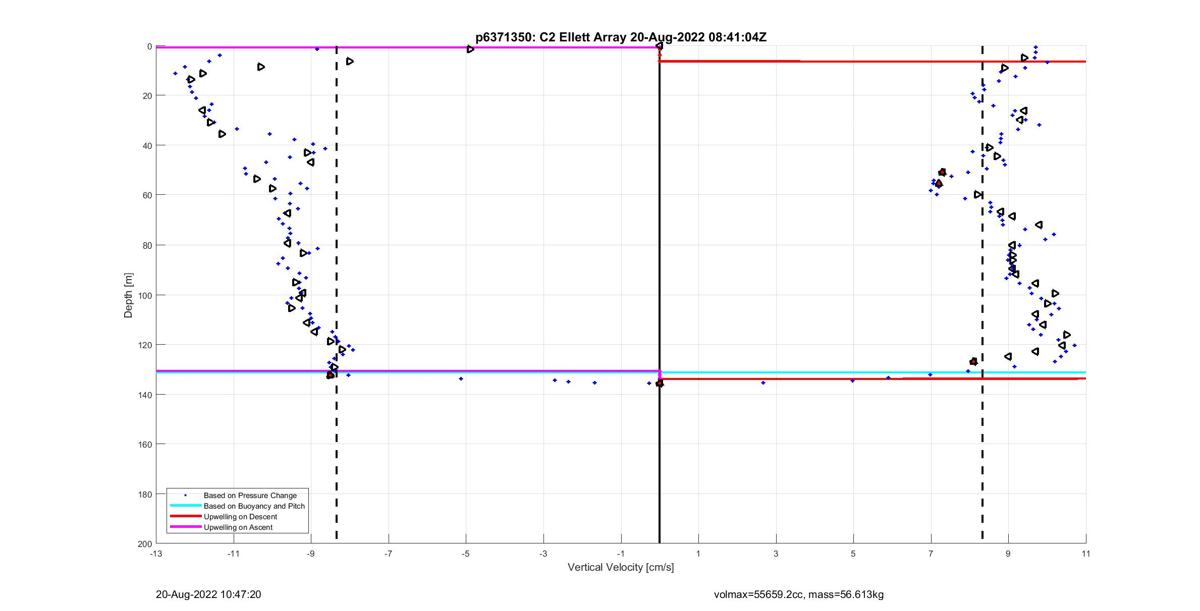Click the plot title 'p6371350: C2 Ellett Array'
1200x611 pixels.
click(551, 37)
